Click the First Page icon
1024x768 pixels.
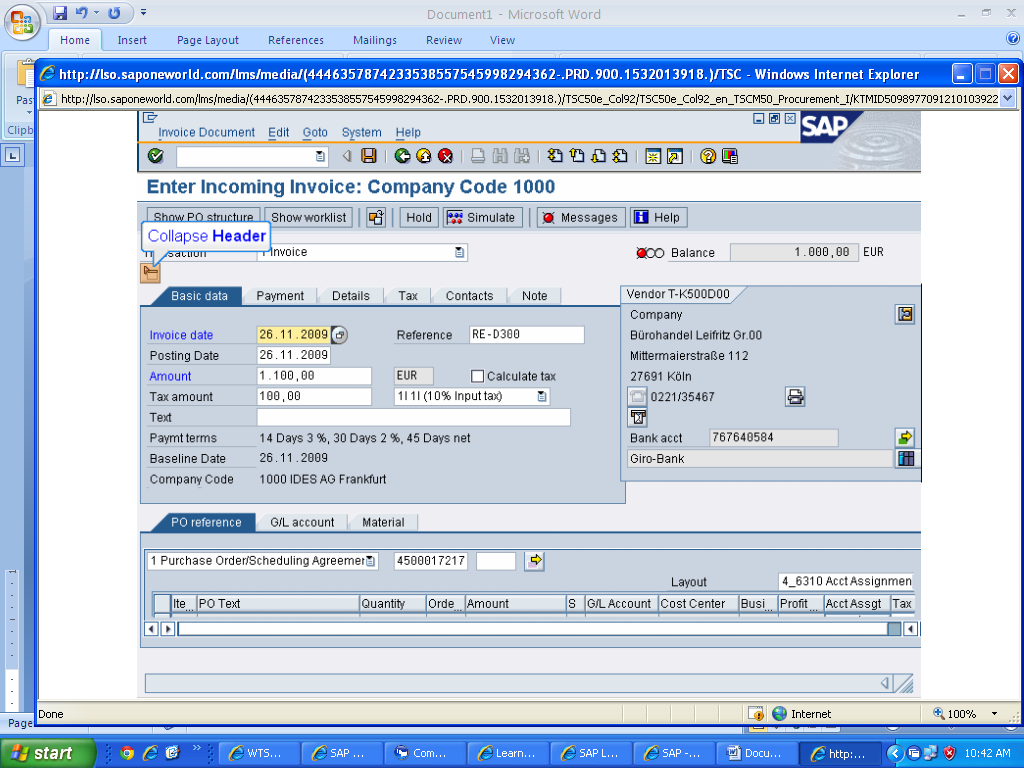click(x=555, y=156)
